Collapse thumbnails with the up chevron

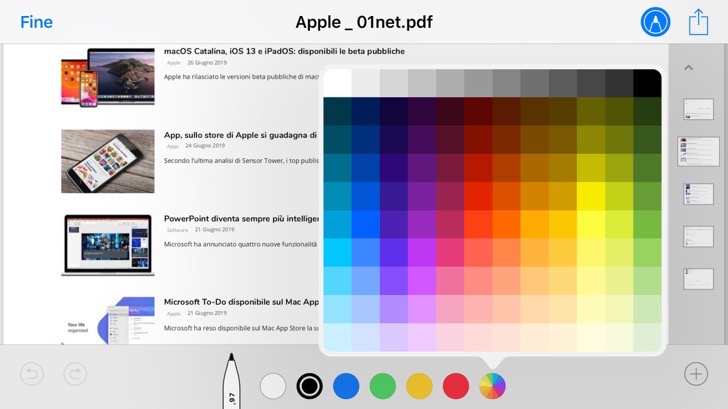click(x=689, y=68)
